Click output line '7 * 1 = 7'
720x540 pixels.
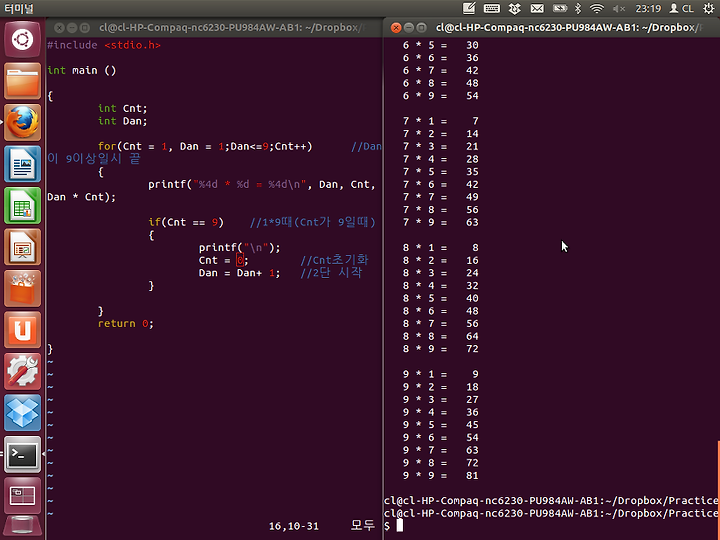pos(440,121)
